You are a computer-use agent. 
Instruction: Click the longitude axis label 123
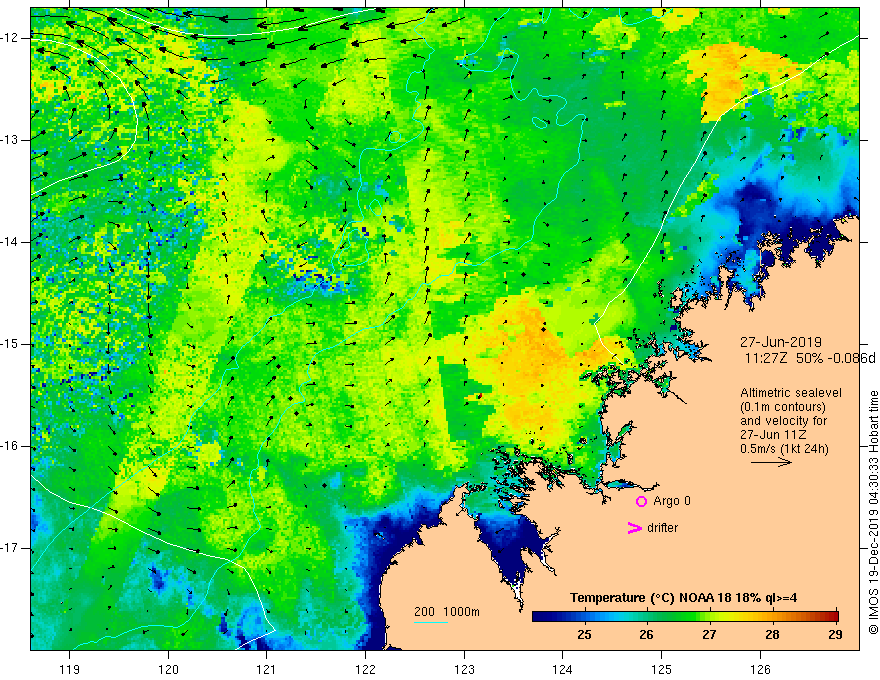[464, 669]
